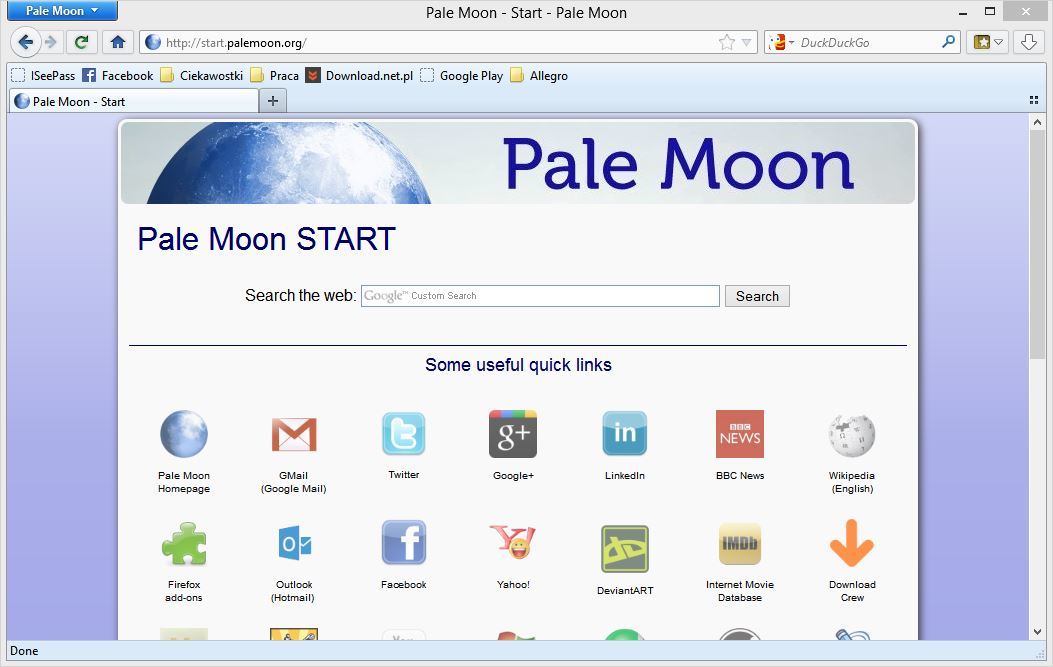The height and width of the screenshot is (667, 1053).
Task: Open the Praca bookmarks folder
Action: pyautogui.click(x=275, y=76)
